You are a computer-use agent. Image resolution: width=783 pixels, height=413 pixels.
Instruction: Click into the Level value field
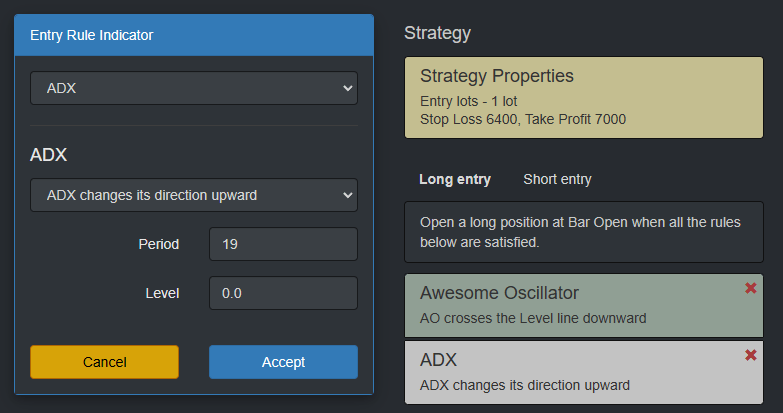pos(283,293)
